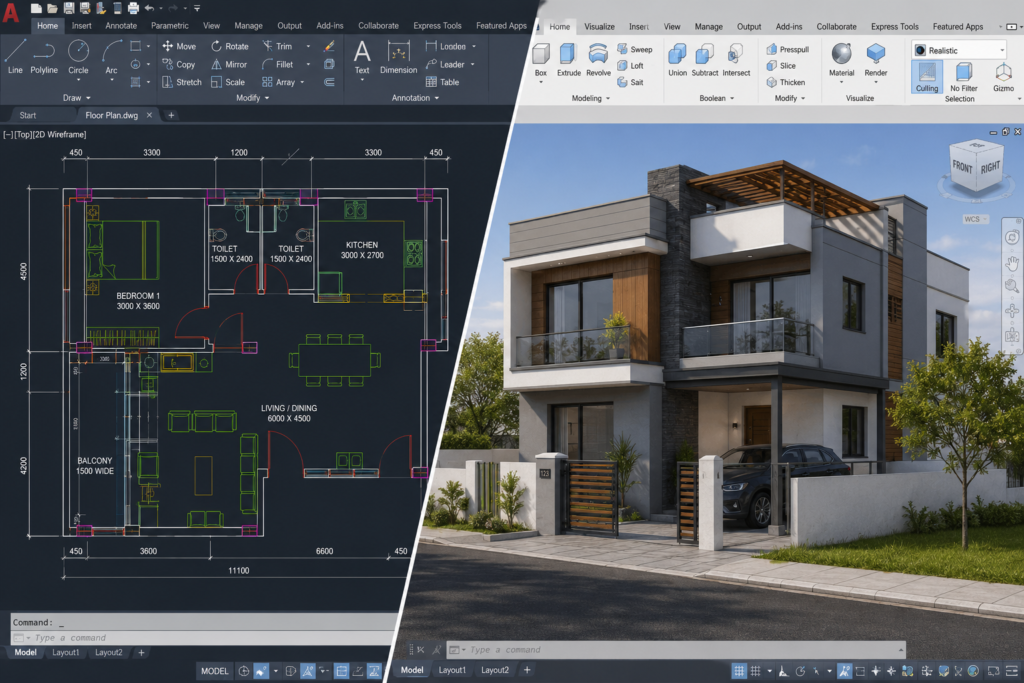Insert a Table from Annotation panel

coord(442,82)
